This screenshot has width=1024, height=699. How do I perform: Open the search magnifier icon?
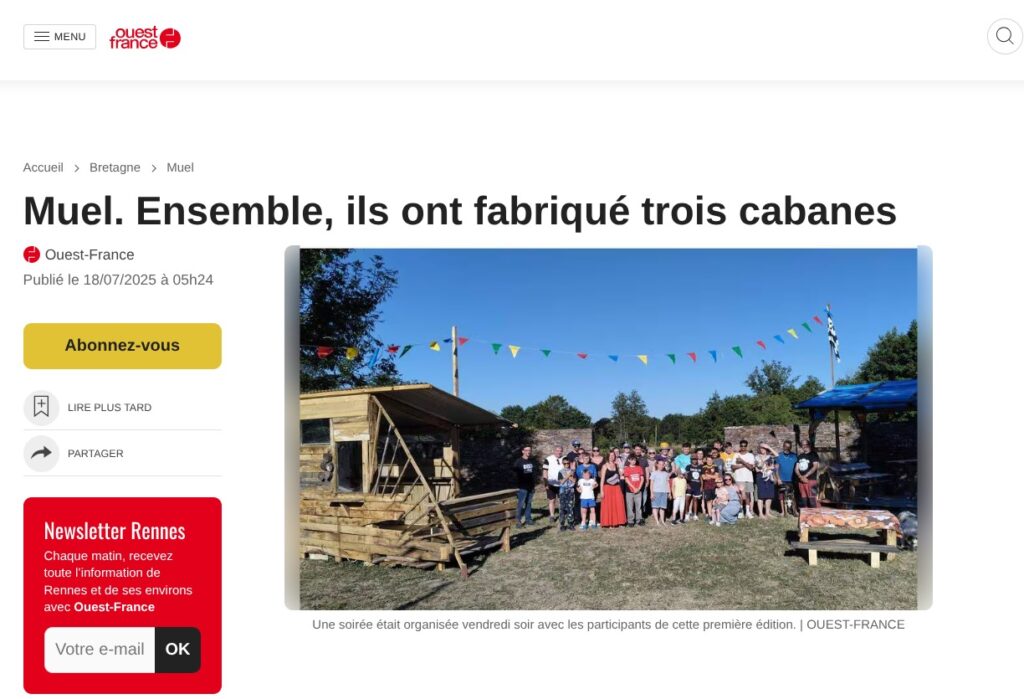coord(1004,36)
